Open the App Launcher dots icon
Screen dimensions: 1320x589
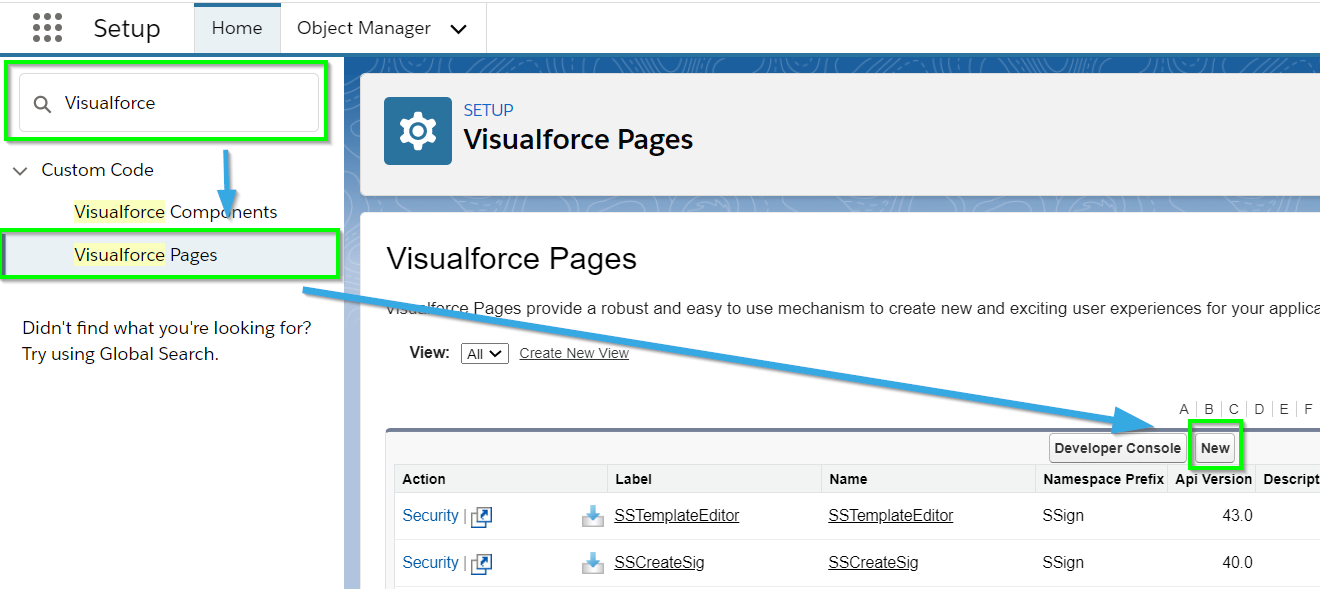coord(47,28)
